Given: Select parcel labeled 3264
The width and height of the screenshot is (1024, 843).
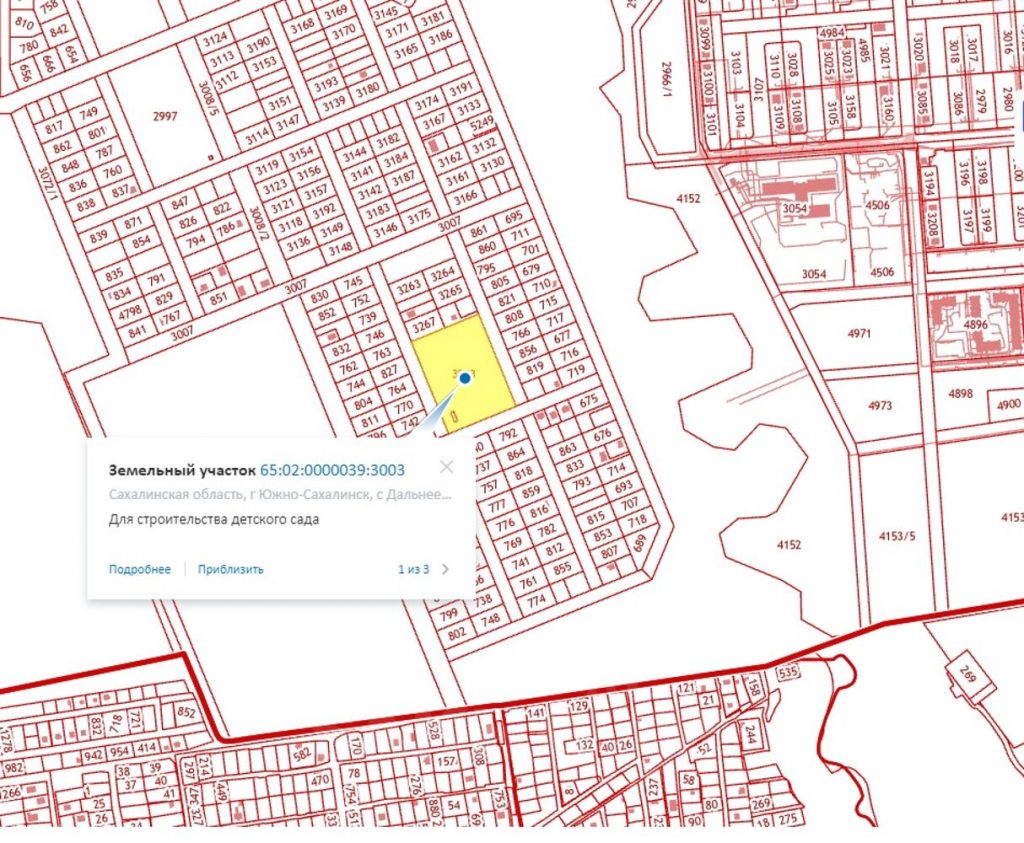Looking at the screenshot, I should coord(442,274).
